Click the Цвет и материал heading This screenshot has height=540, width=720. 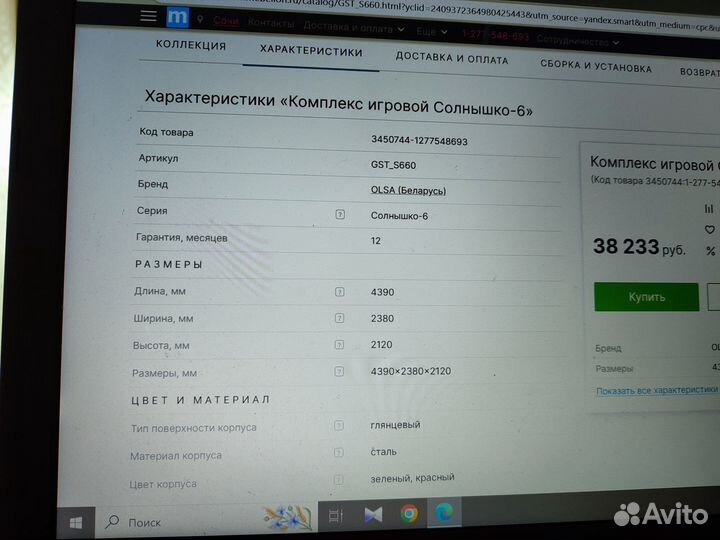pyautogui.click(x=200, y=400)
